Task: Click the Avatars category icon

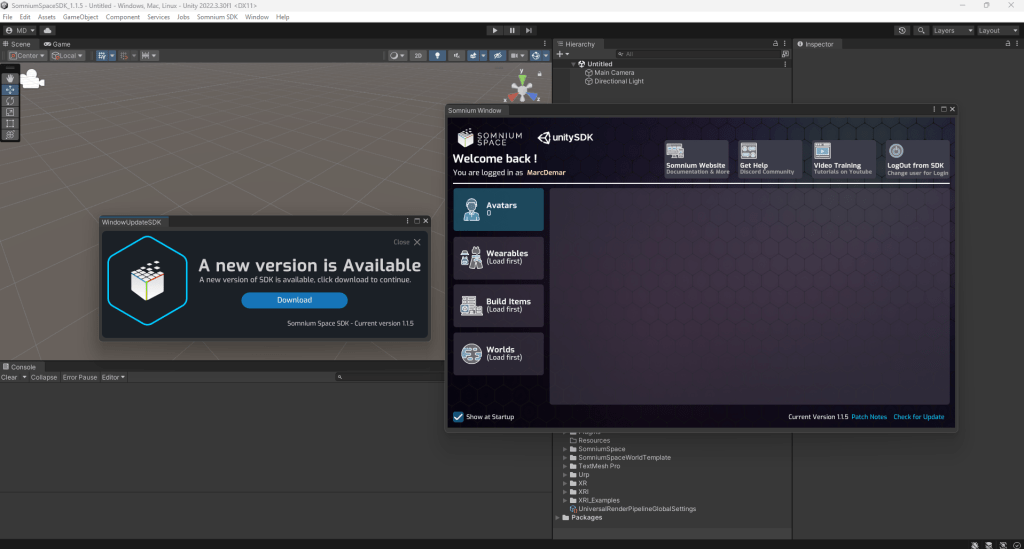Action: [x=471, y=210]
